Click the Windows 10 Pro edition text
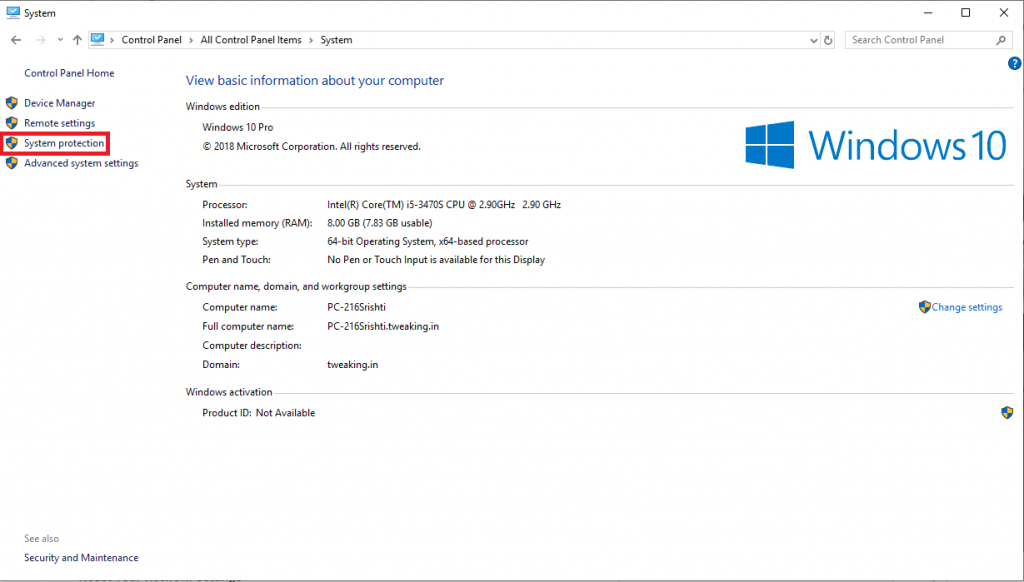Viewport: 1024px width, 582px height. click(x=238, y=127)
